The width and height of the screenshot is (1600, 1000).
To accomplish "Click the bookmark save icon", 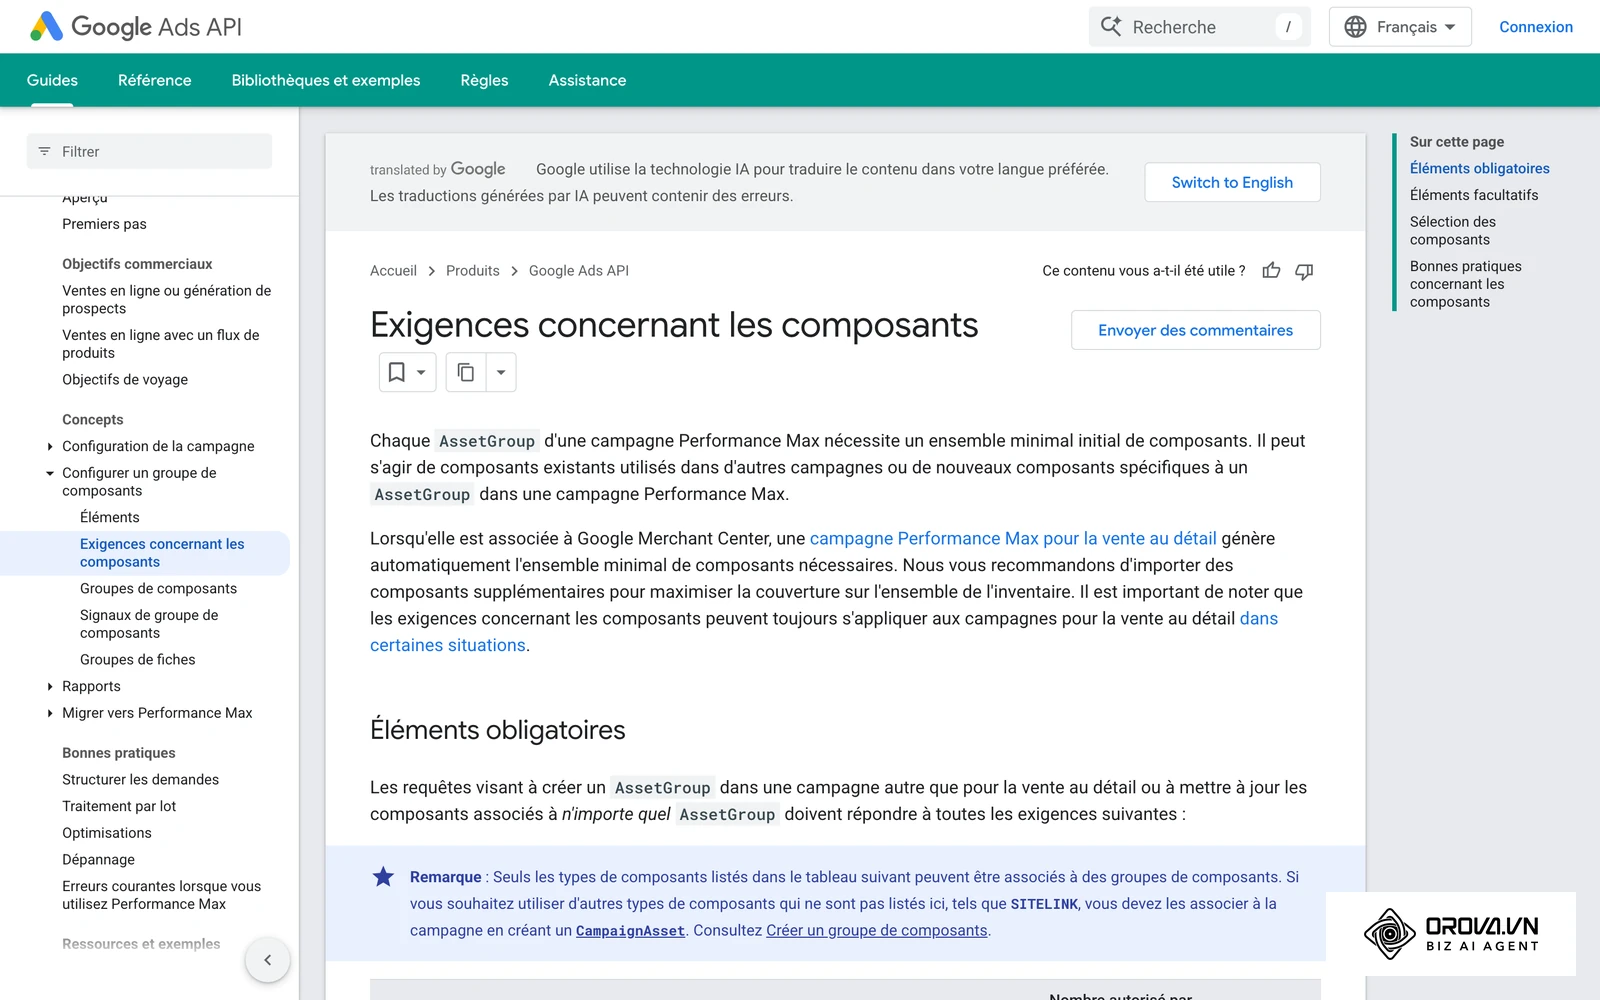I will coord(396,372).
